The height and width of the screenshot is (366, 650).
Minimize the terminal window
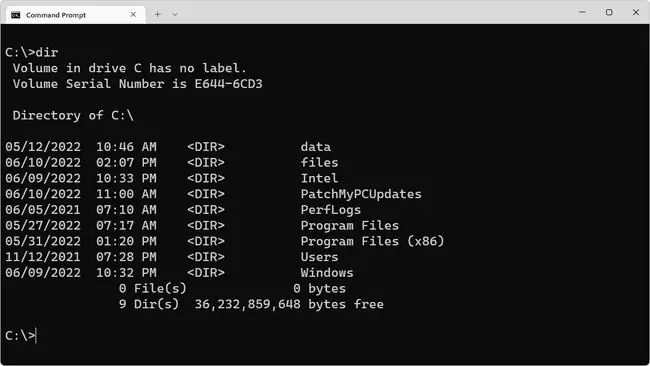click(x=582, y=12)
